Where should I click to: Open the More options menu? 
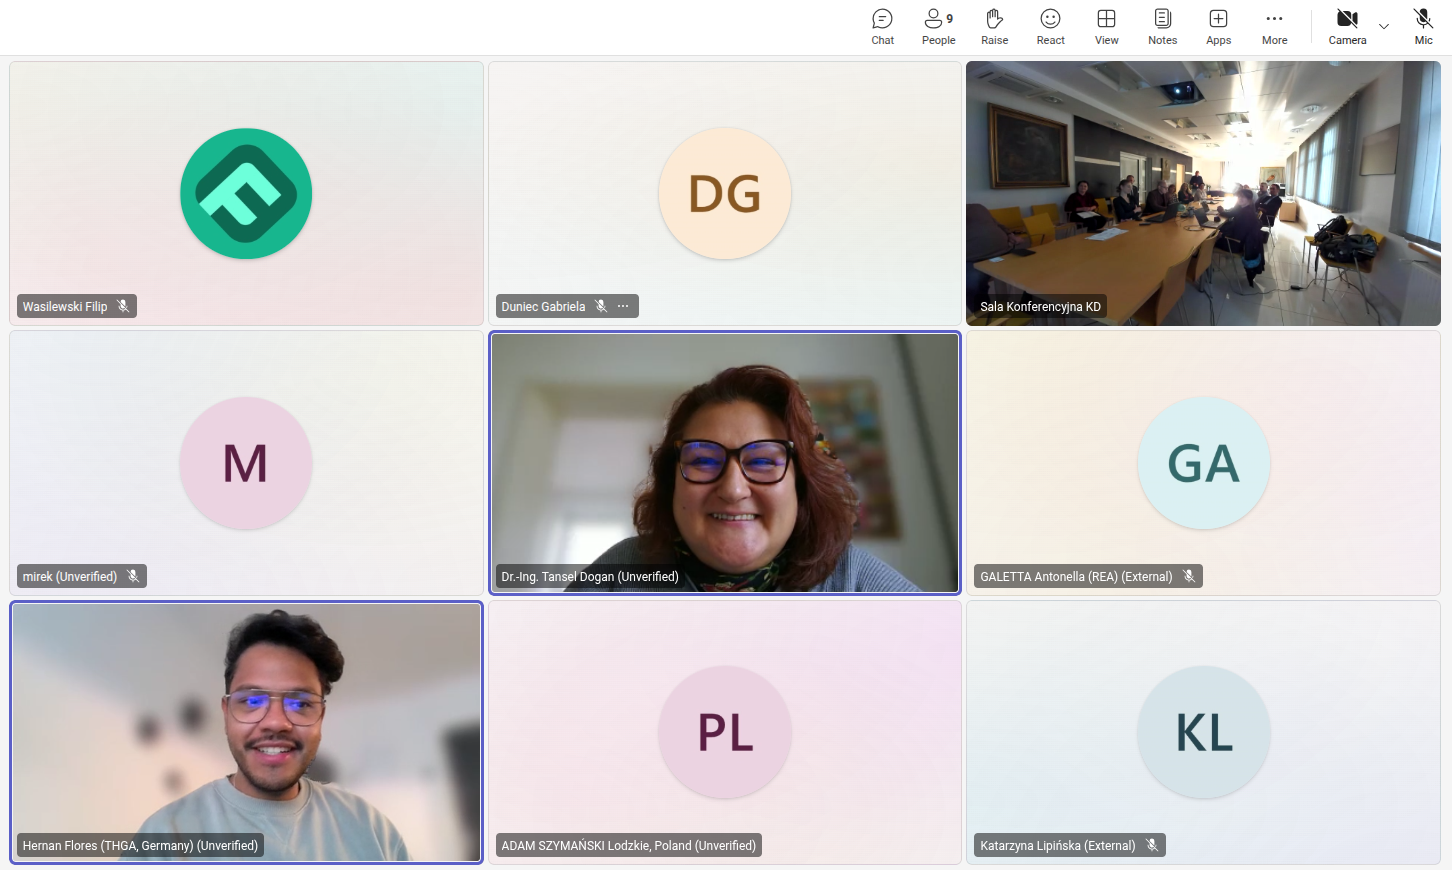[1274, 27]
